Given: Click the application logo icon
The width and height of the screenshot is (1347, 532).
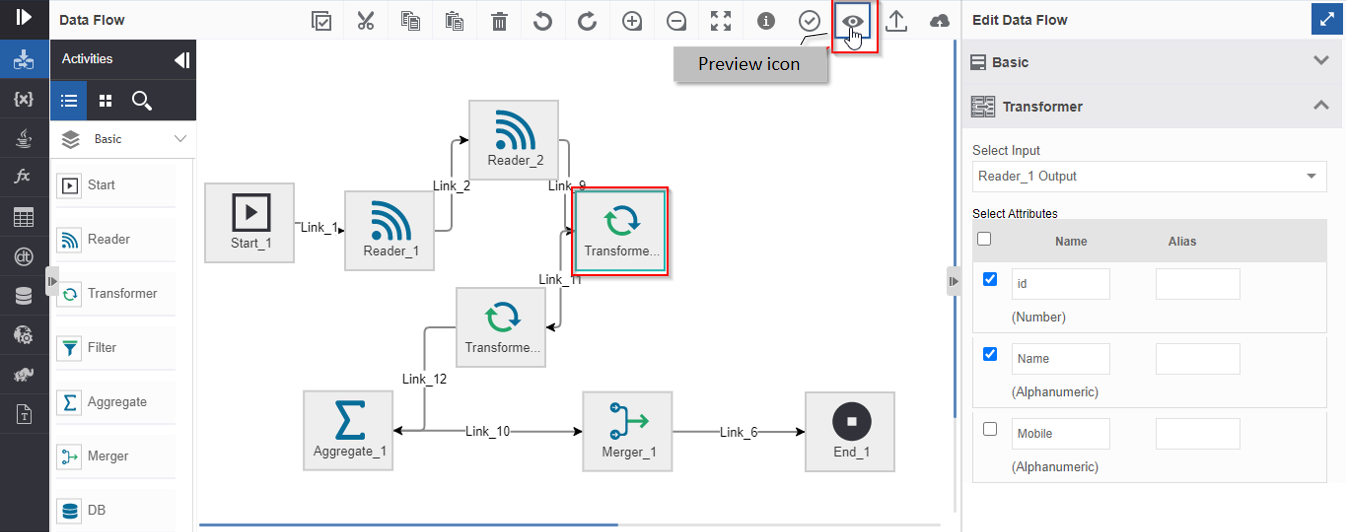Looking at the screenshot, I should [x=24, y=18].
